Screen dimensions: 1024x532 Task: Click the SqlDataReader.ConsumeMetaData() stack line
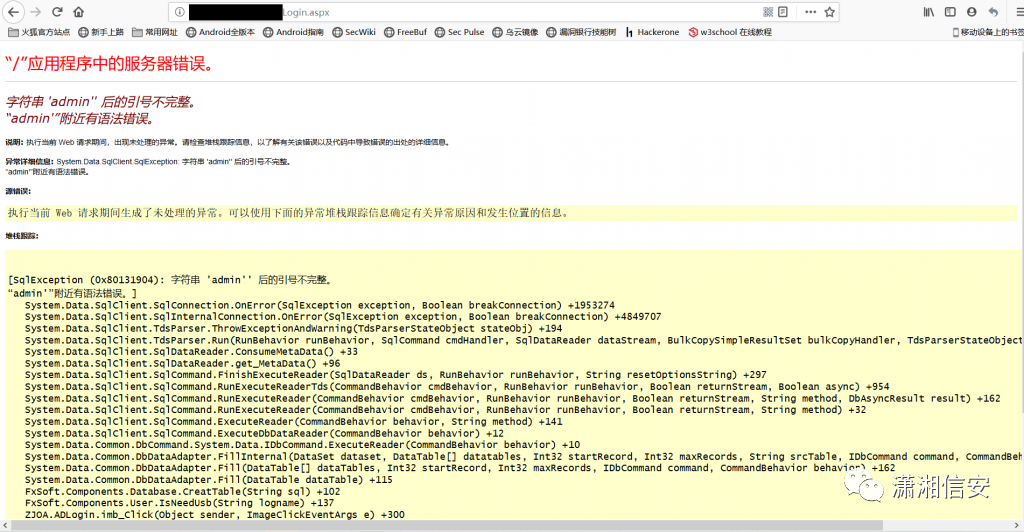pyautogui.click(x=191, y=351)
